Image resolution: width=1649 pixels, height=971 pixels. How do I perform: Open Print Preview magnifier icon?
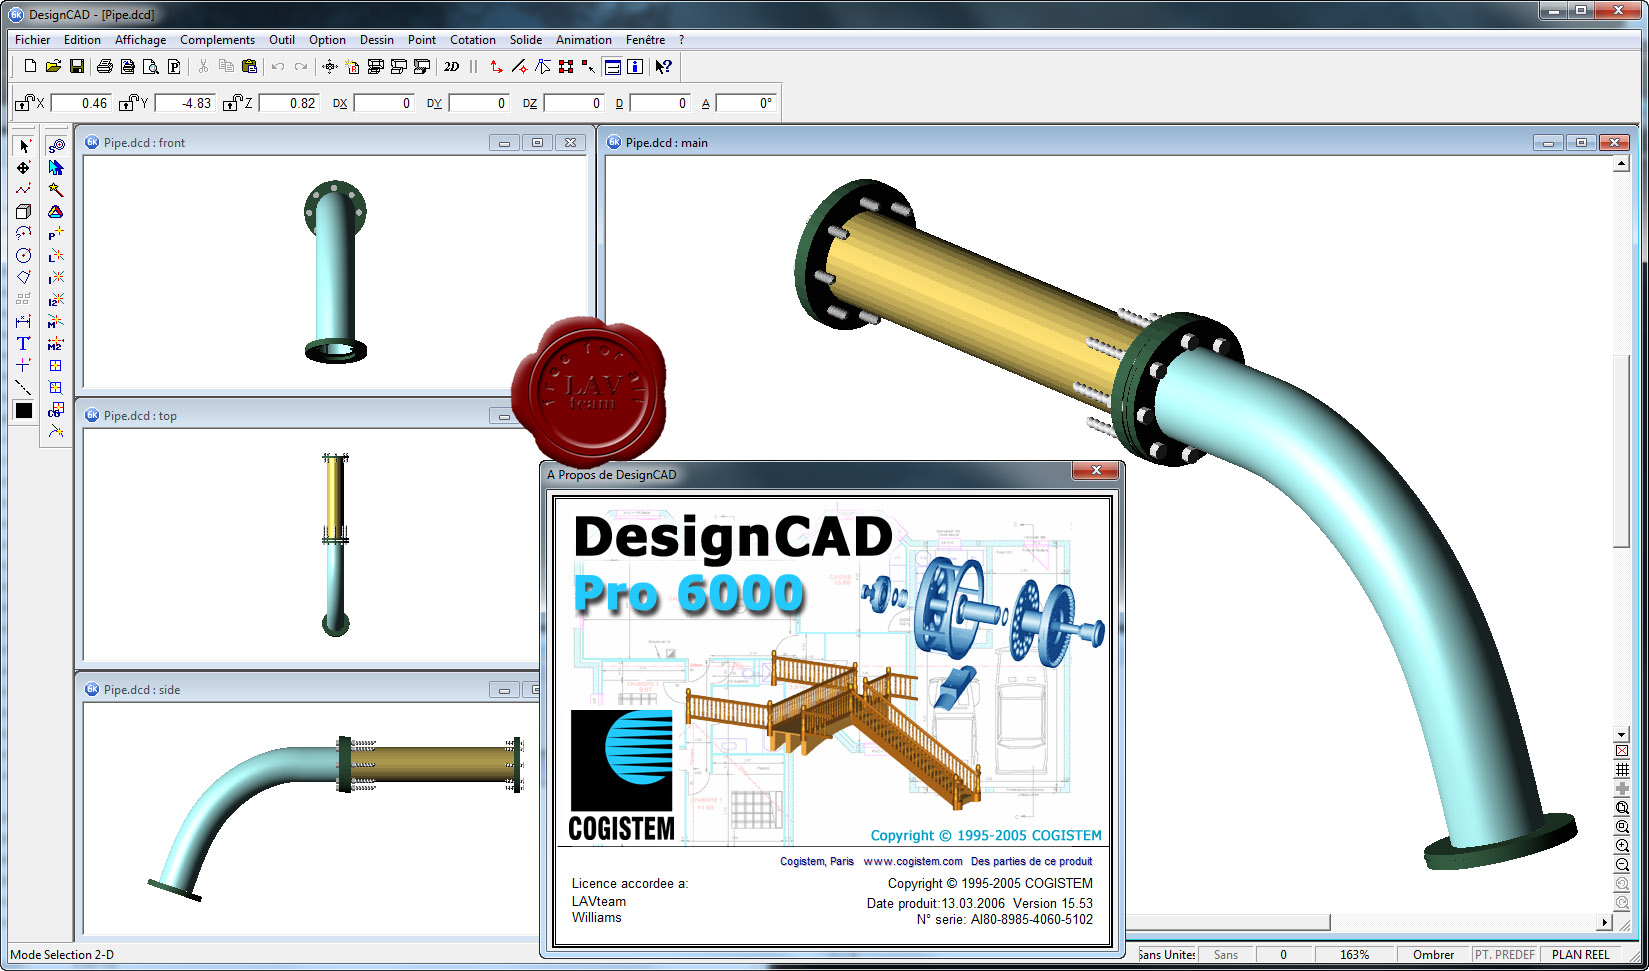click(151, 66)
